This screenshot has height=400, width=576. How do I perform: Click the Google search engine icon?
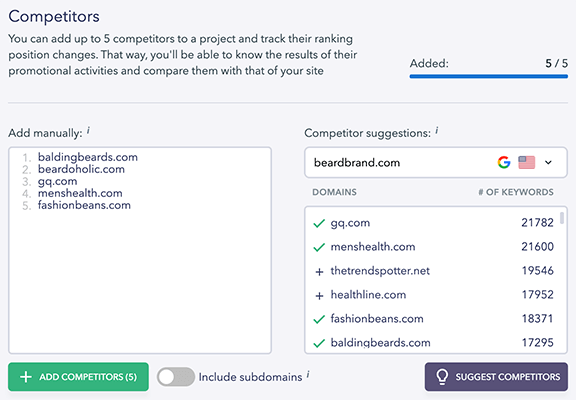point(504,162)
